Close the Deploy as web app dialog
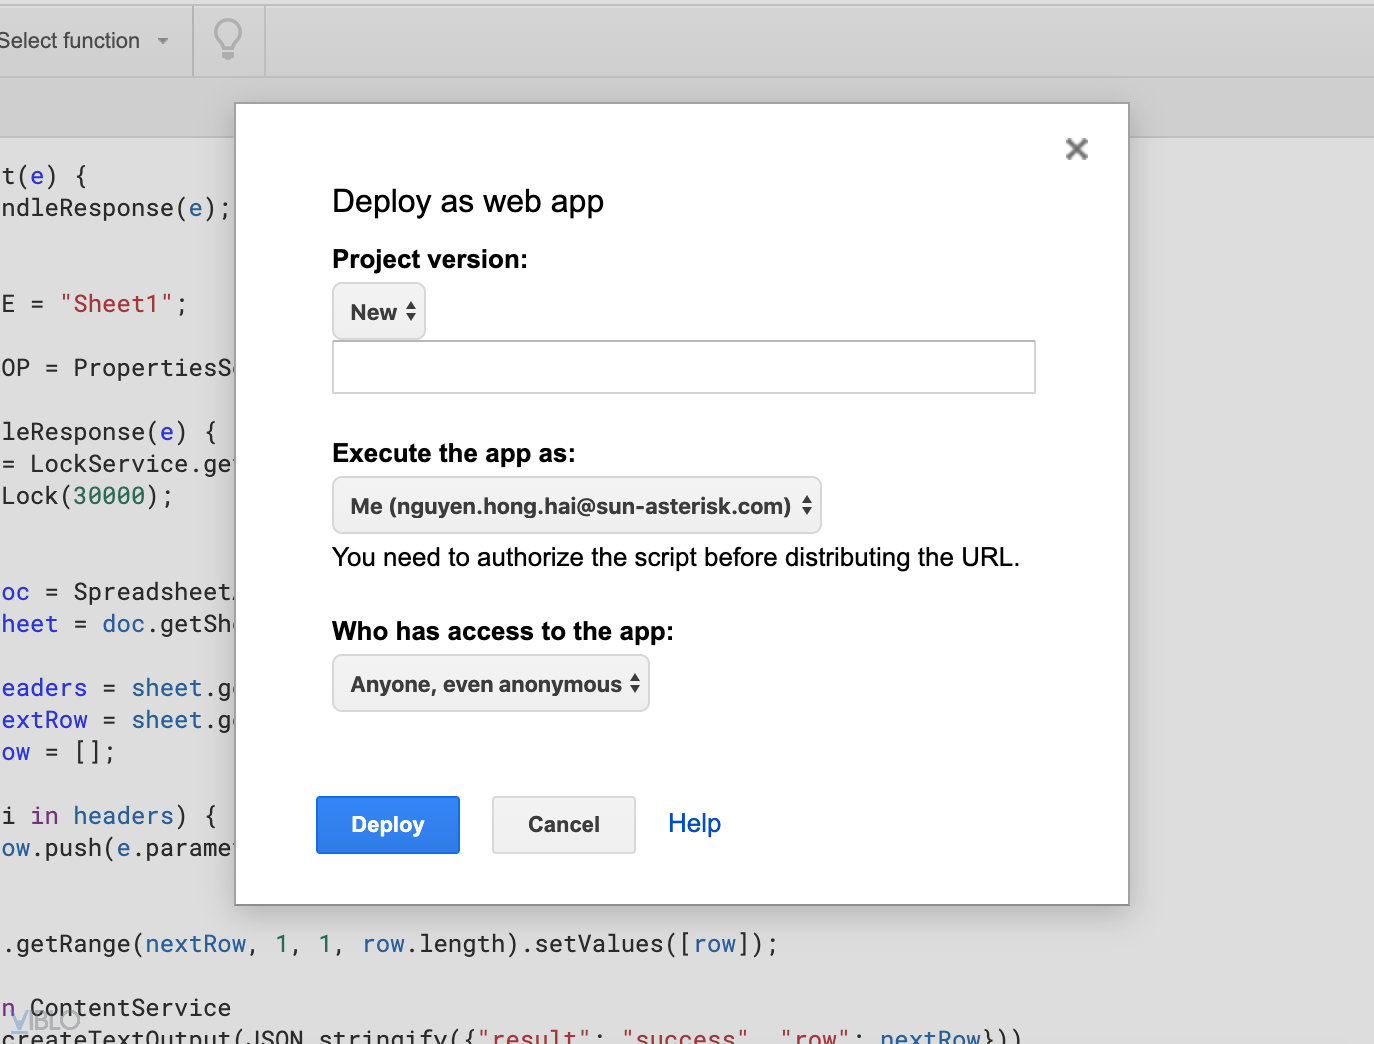Screen dimensions: 1374x1044 pos(1076,149)
